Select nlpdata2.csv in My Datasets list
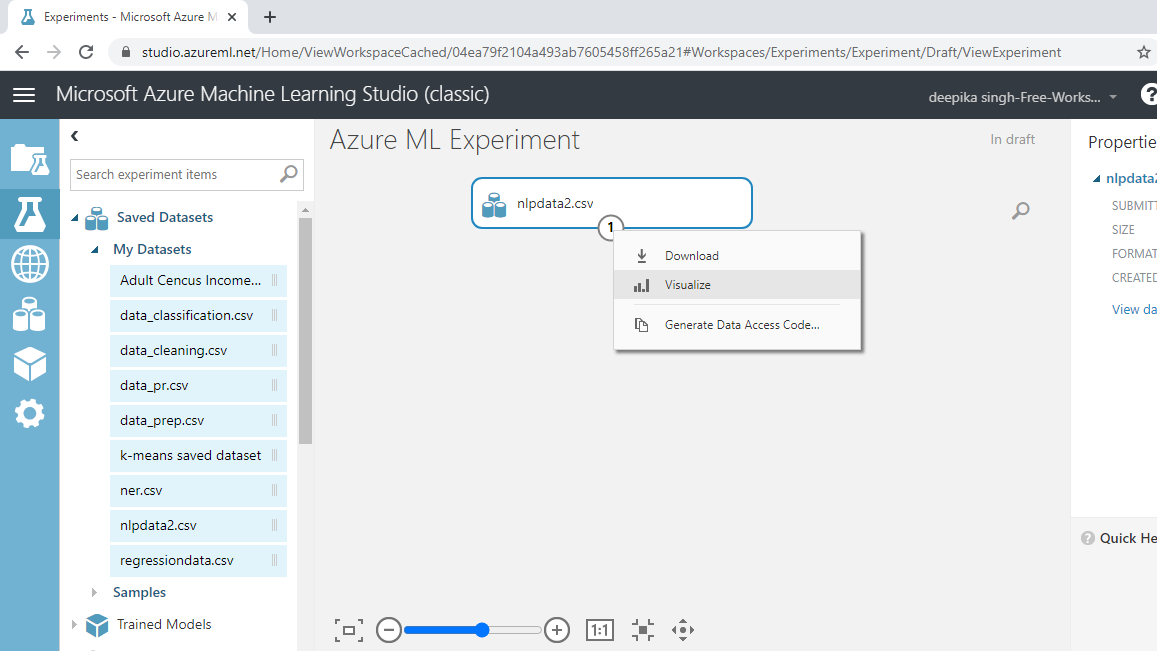This screenshot has width=1157, height=651. pos(198,526)
